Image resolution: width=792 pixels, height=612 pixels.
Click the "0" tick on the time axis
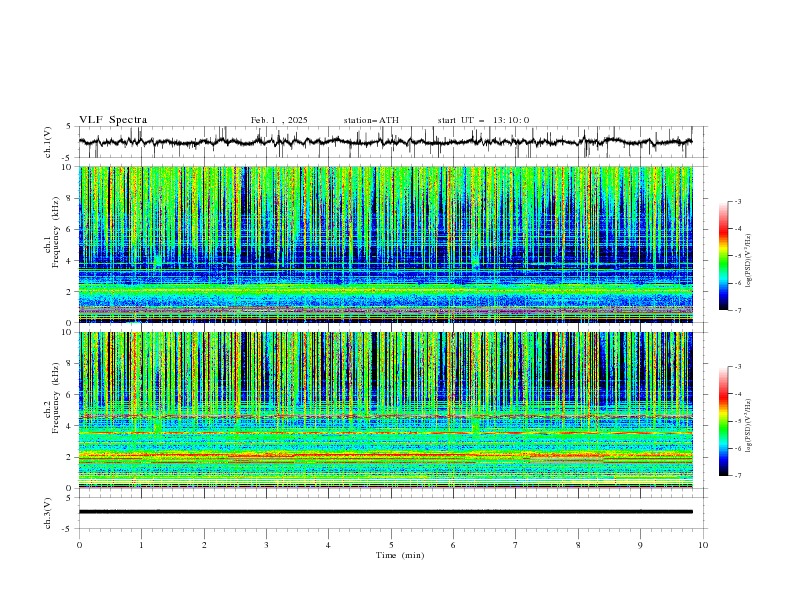79,545
